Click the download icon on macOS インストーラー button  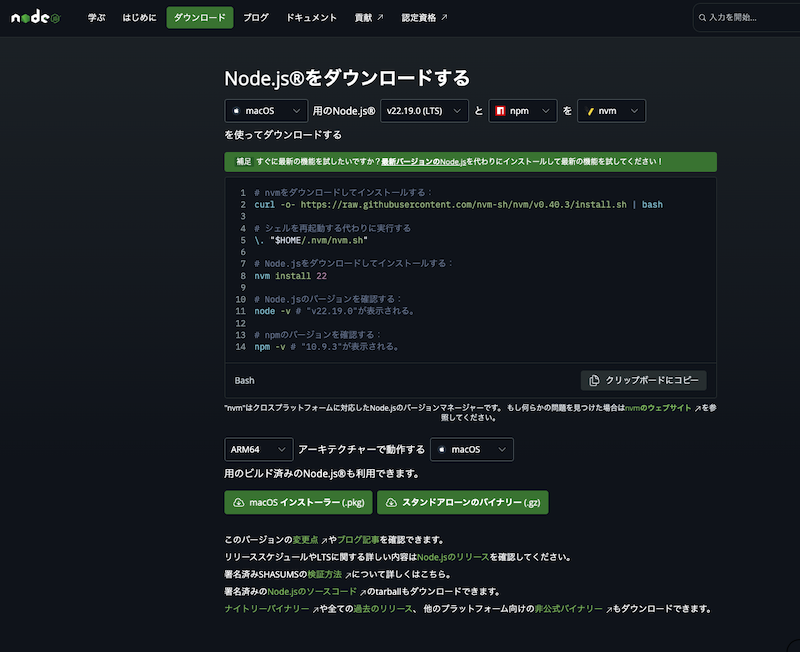coord(238,502)
